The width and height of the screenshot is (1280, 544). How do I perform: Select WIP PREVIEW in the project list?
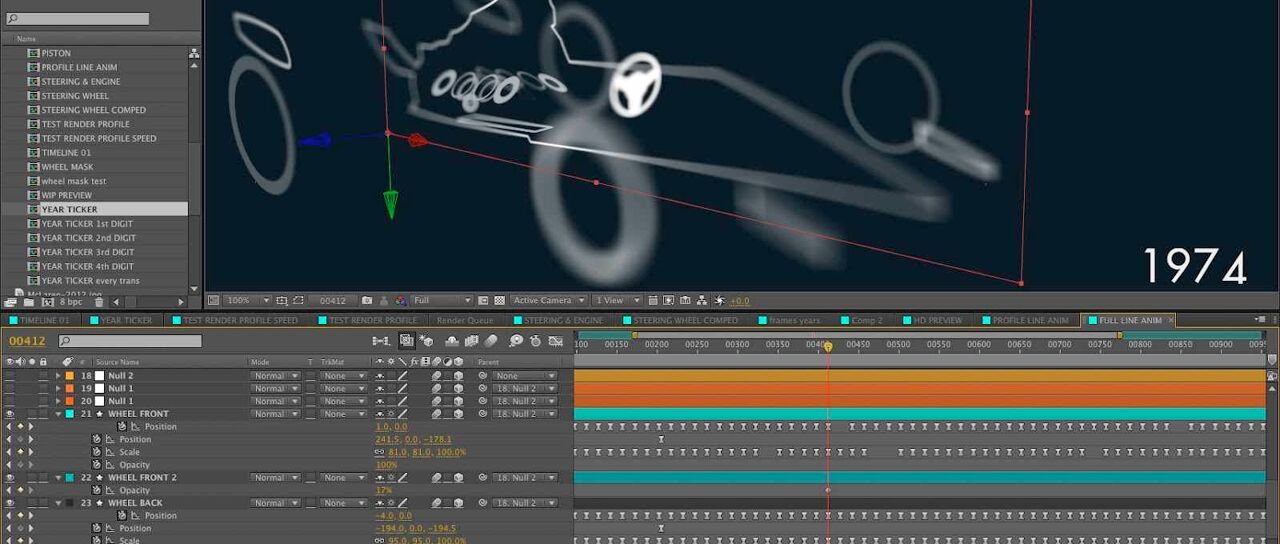click(x=66, y=195)
